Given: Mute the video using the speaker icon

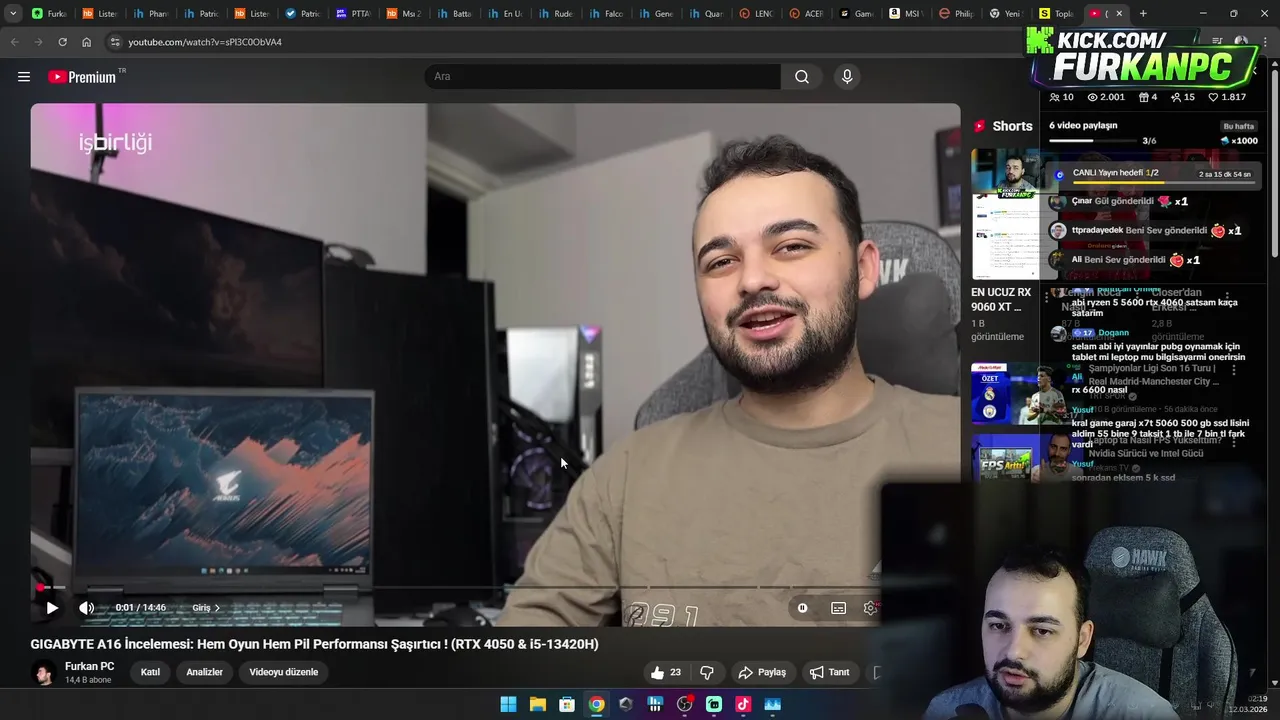Looking at the screenshot, I should (87, 607).
